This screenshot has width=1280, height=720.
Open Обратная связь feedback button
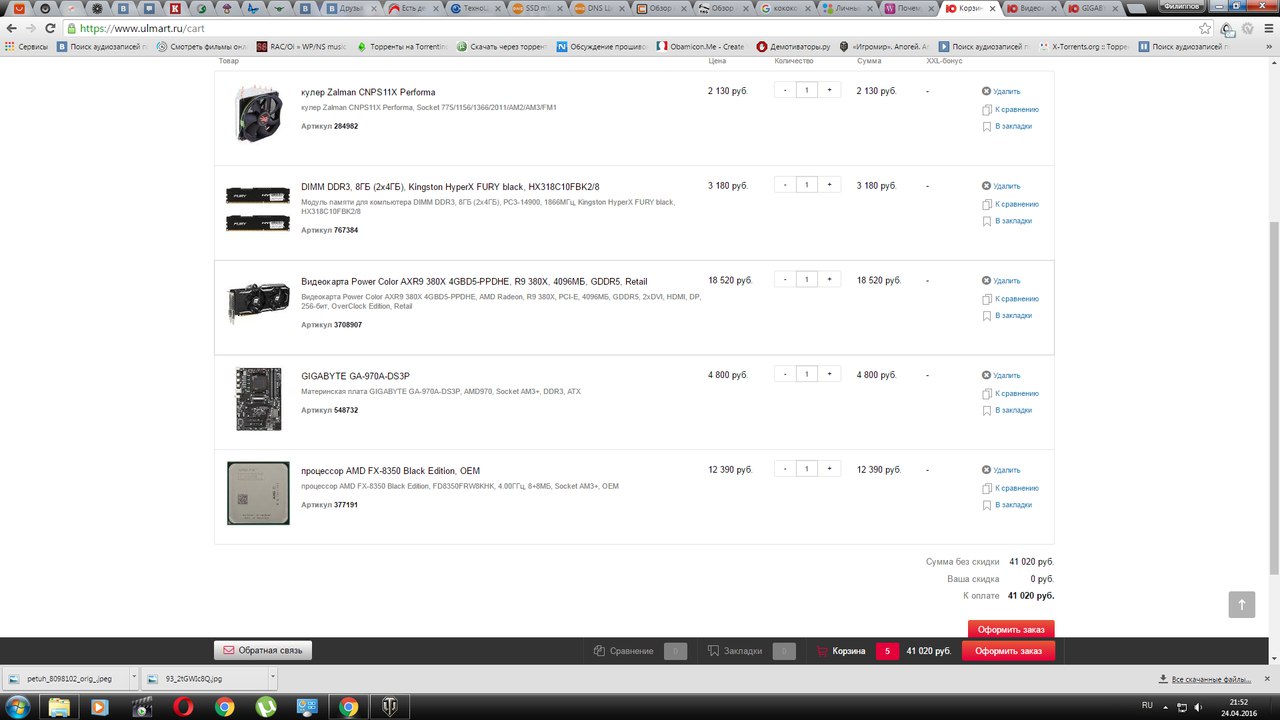pos(263,651)
